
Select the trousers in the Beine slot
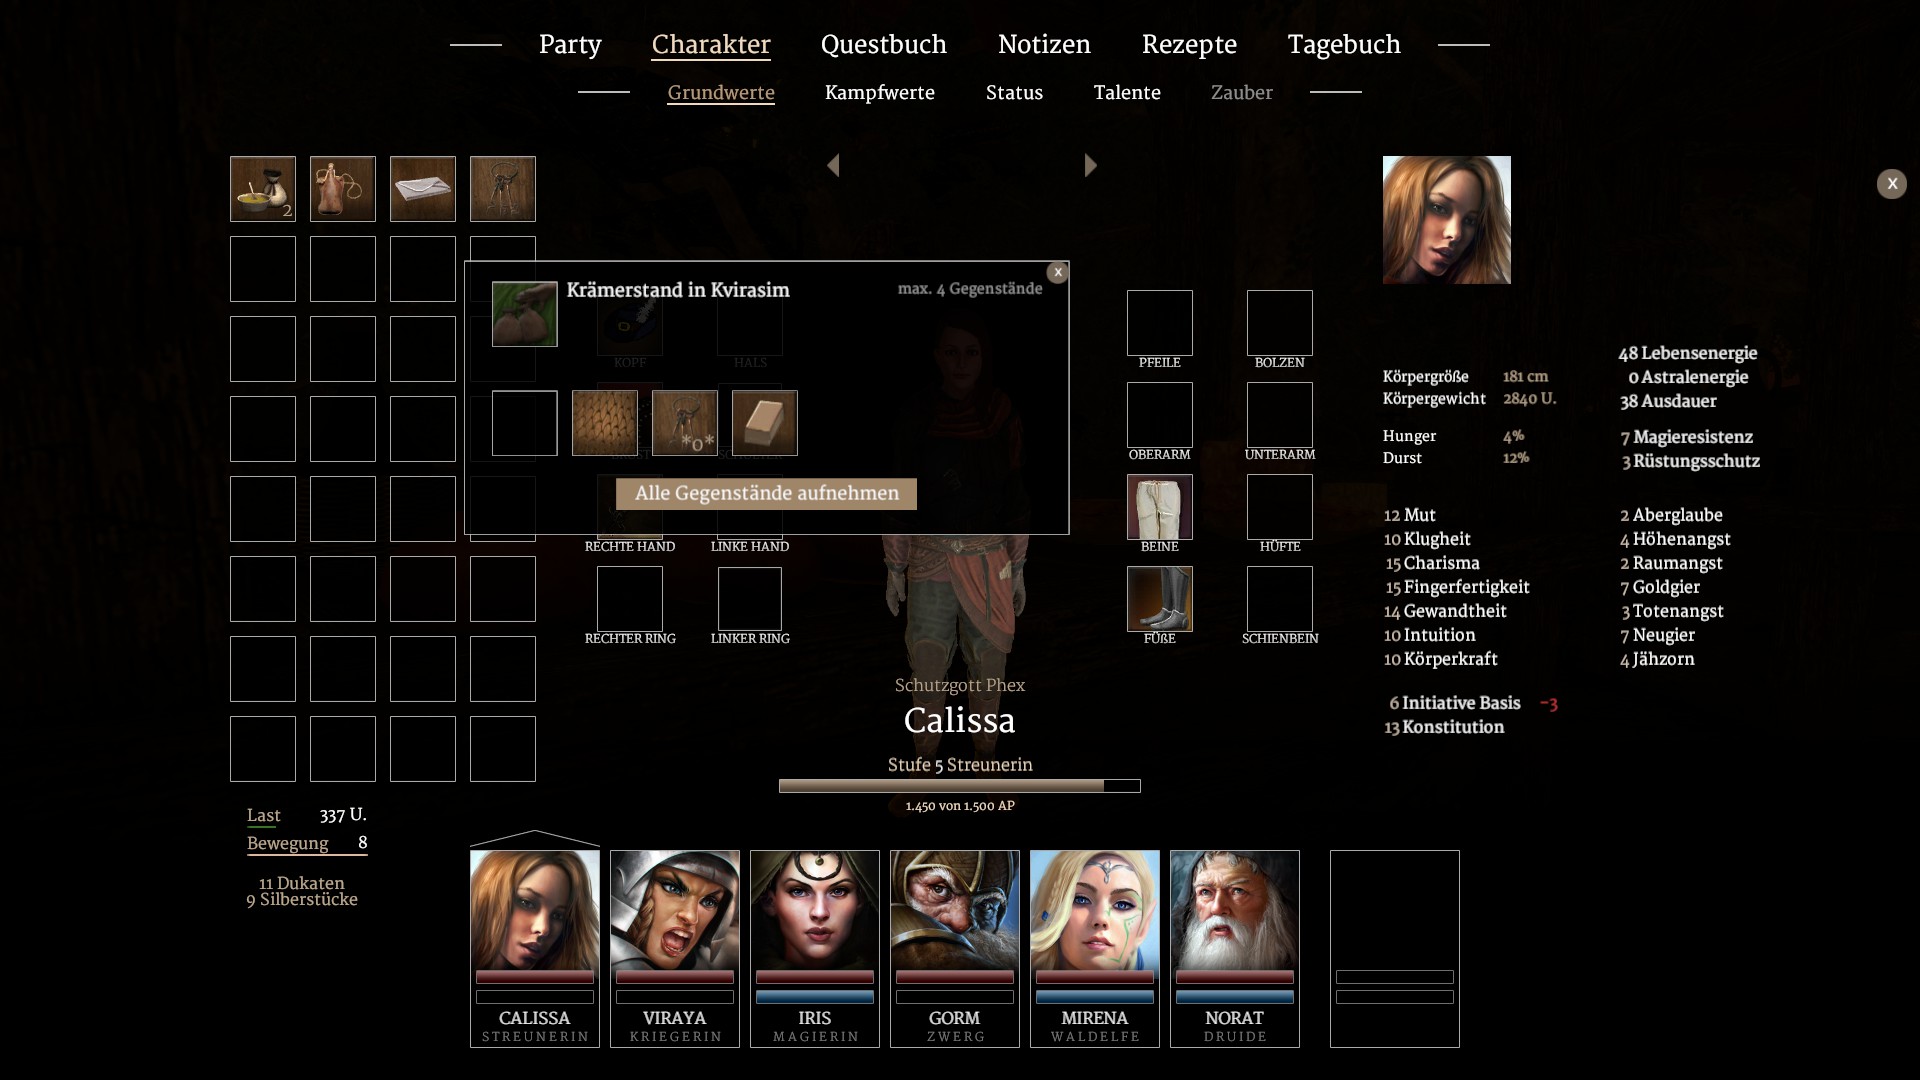click(x=1160, y=507)
